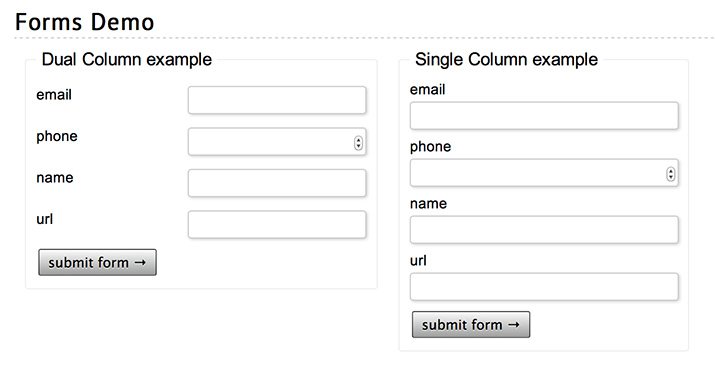The height and width of the screenshot is (366, 715).
Task: Select the name input in Single Column example
Action: [x=544, y=230]
